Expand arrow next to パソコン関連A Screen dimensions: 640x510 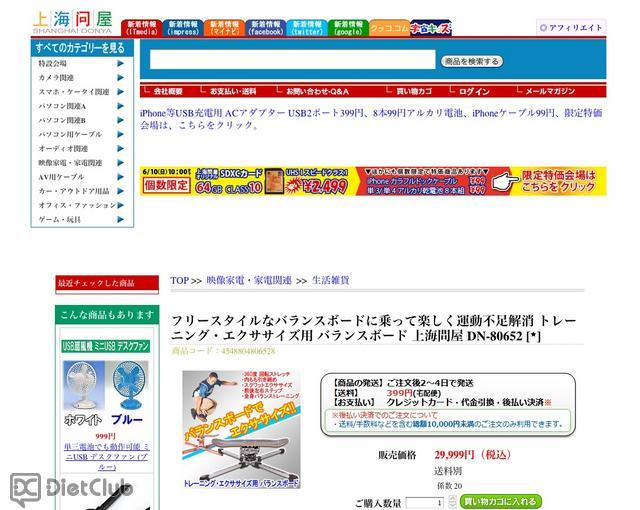tap(120, 106)
